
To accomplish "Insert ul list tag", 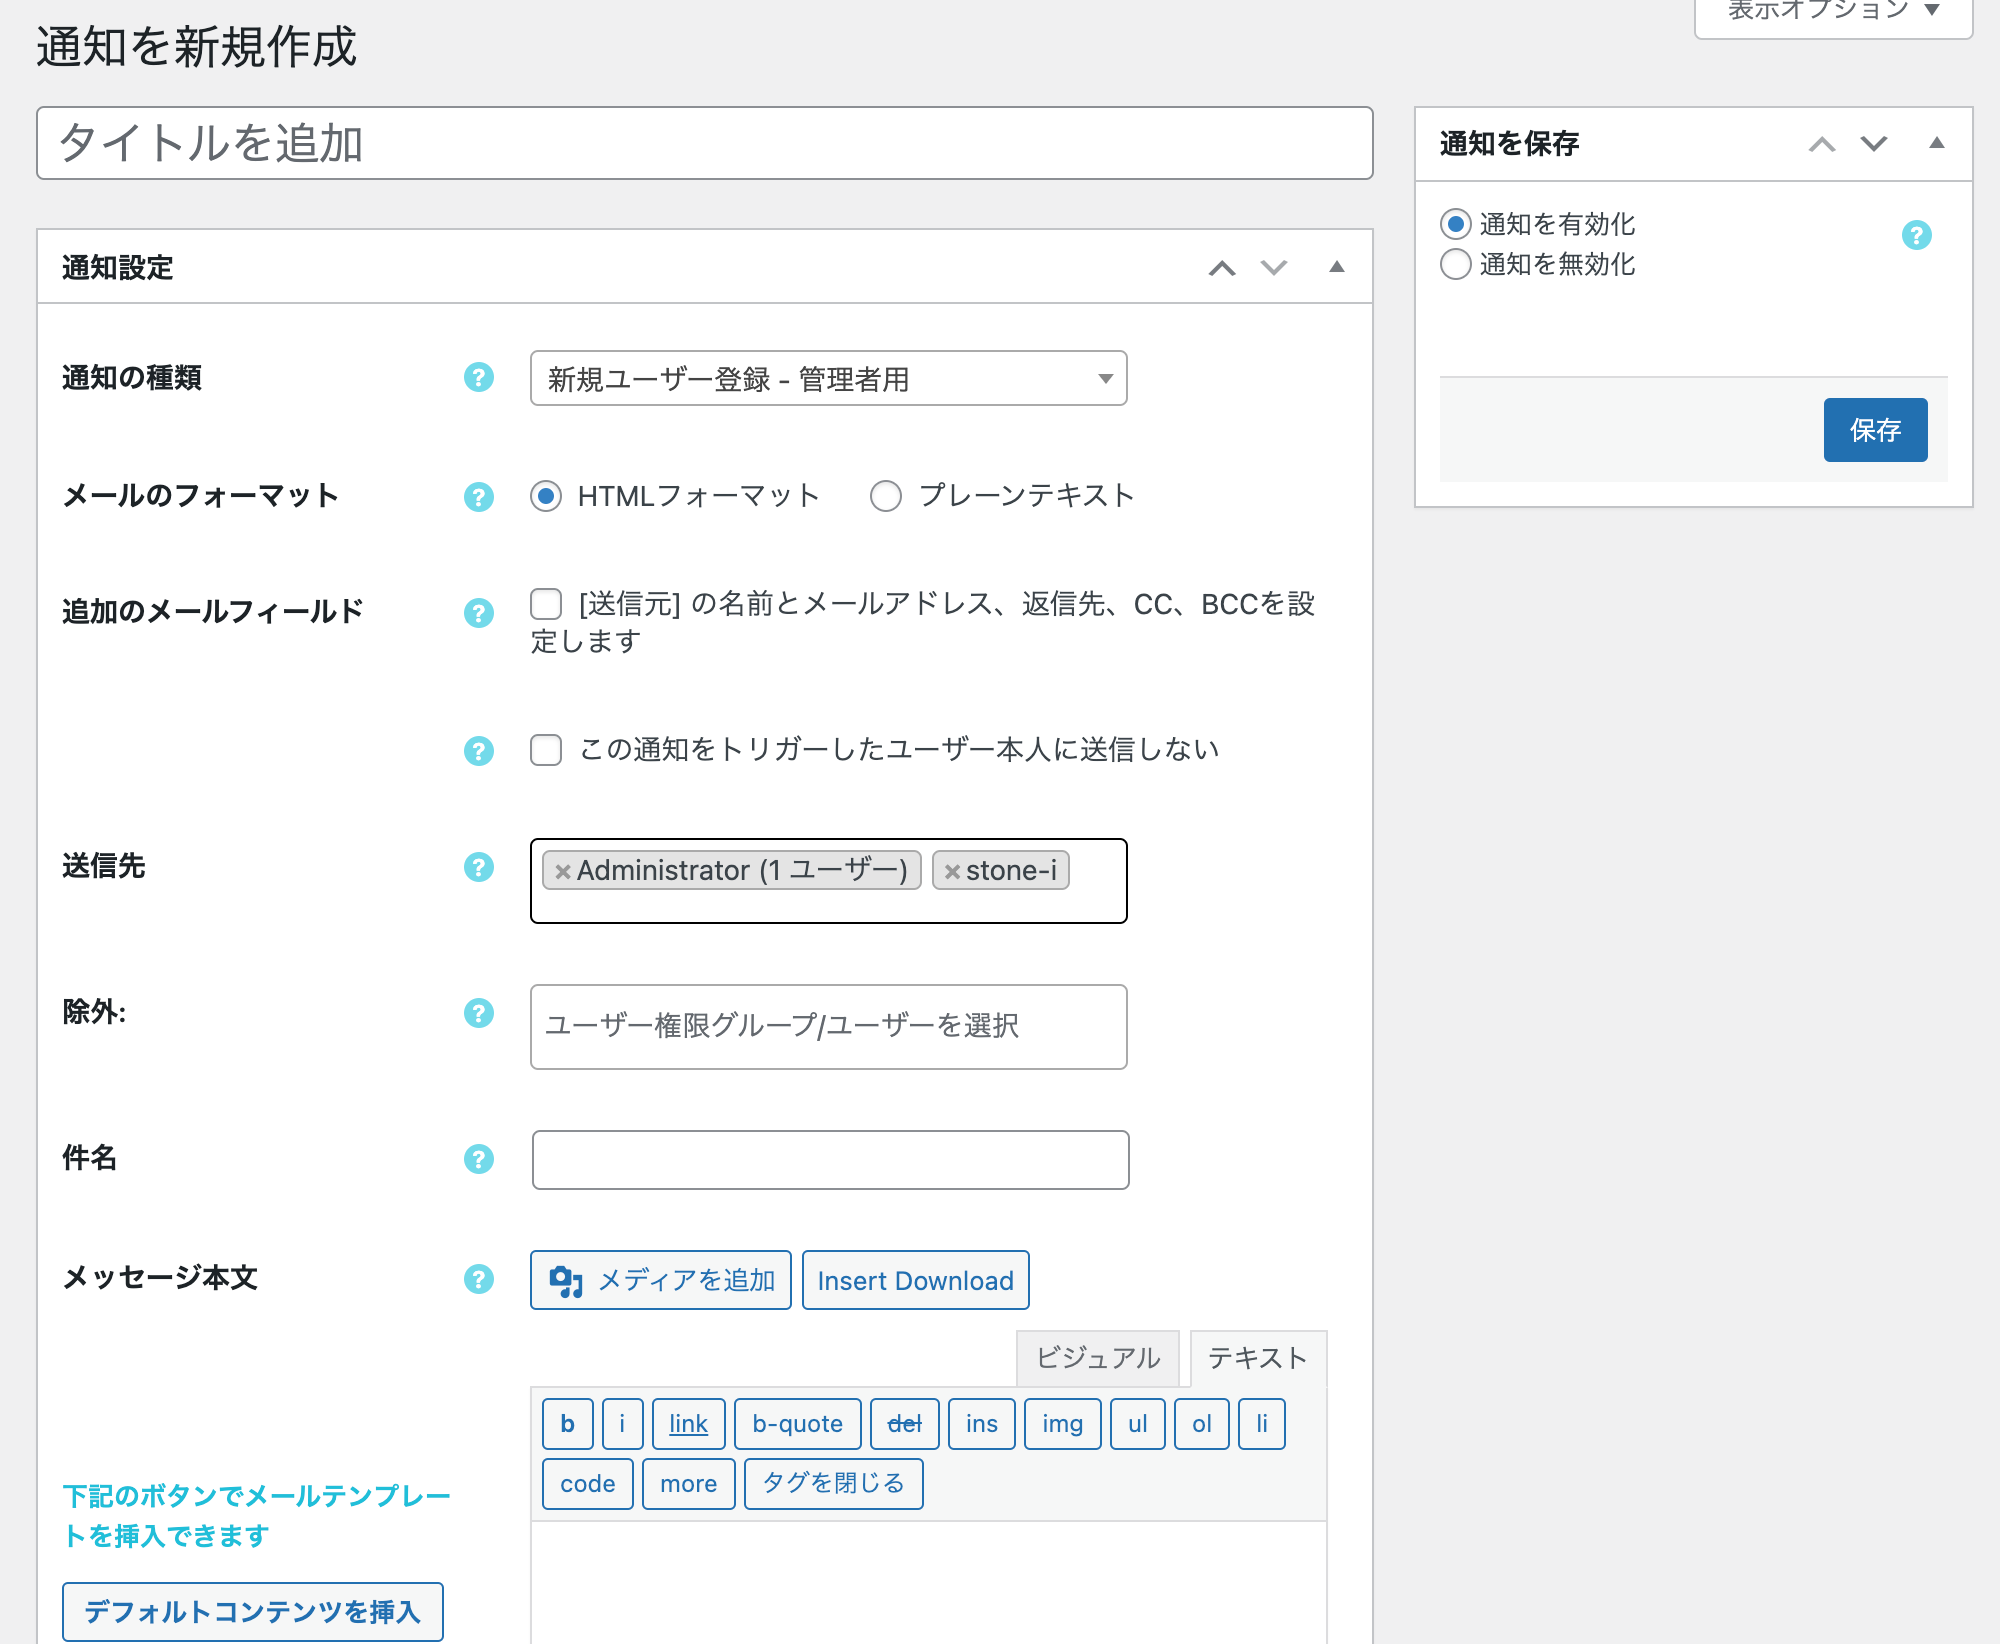I will pyautogui.click(x=1137, y=1424).
